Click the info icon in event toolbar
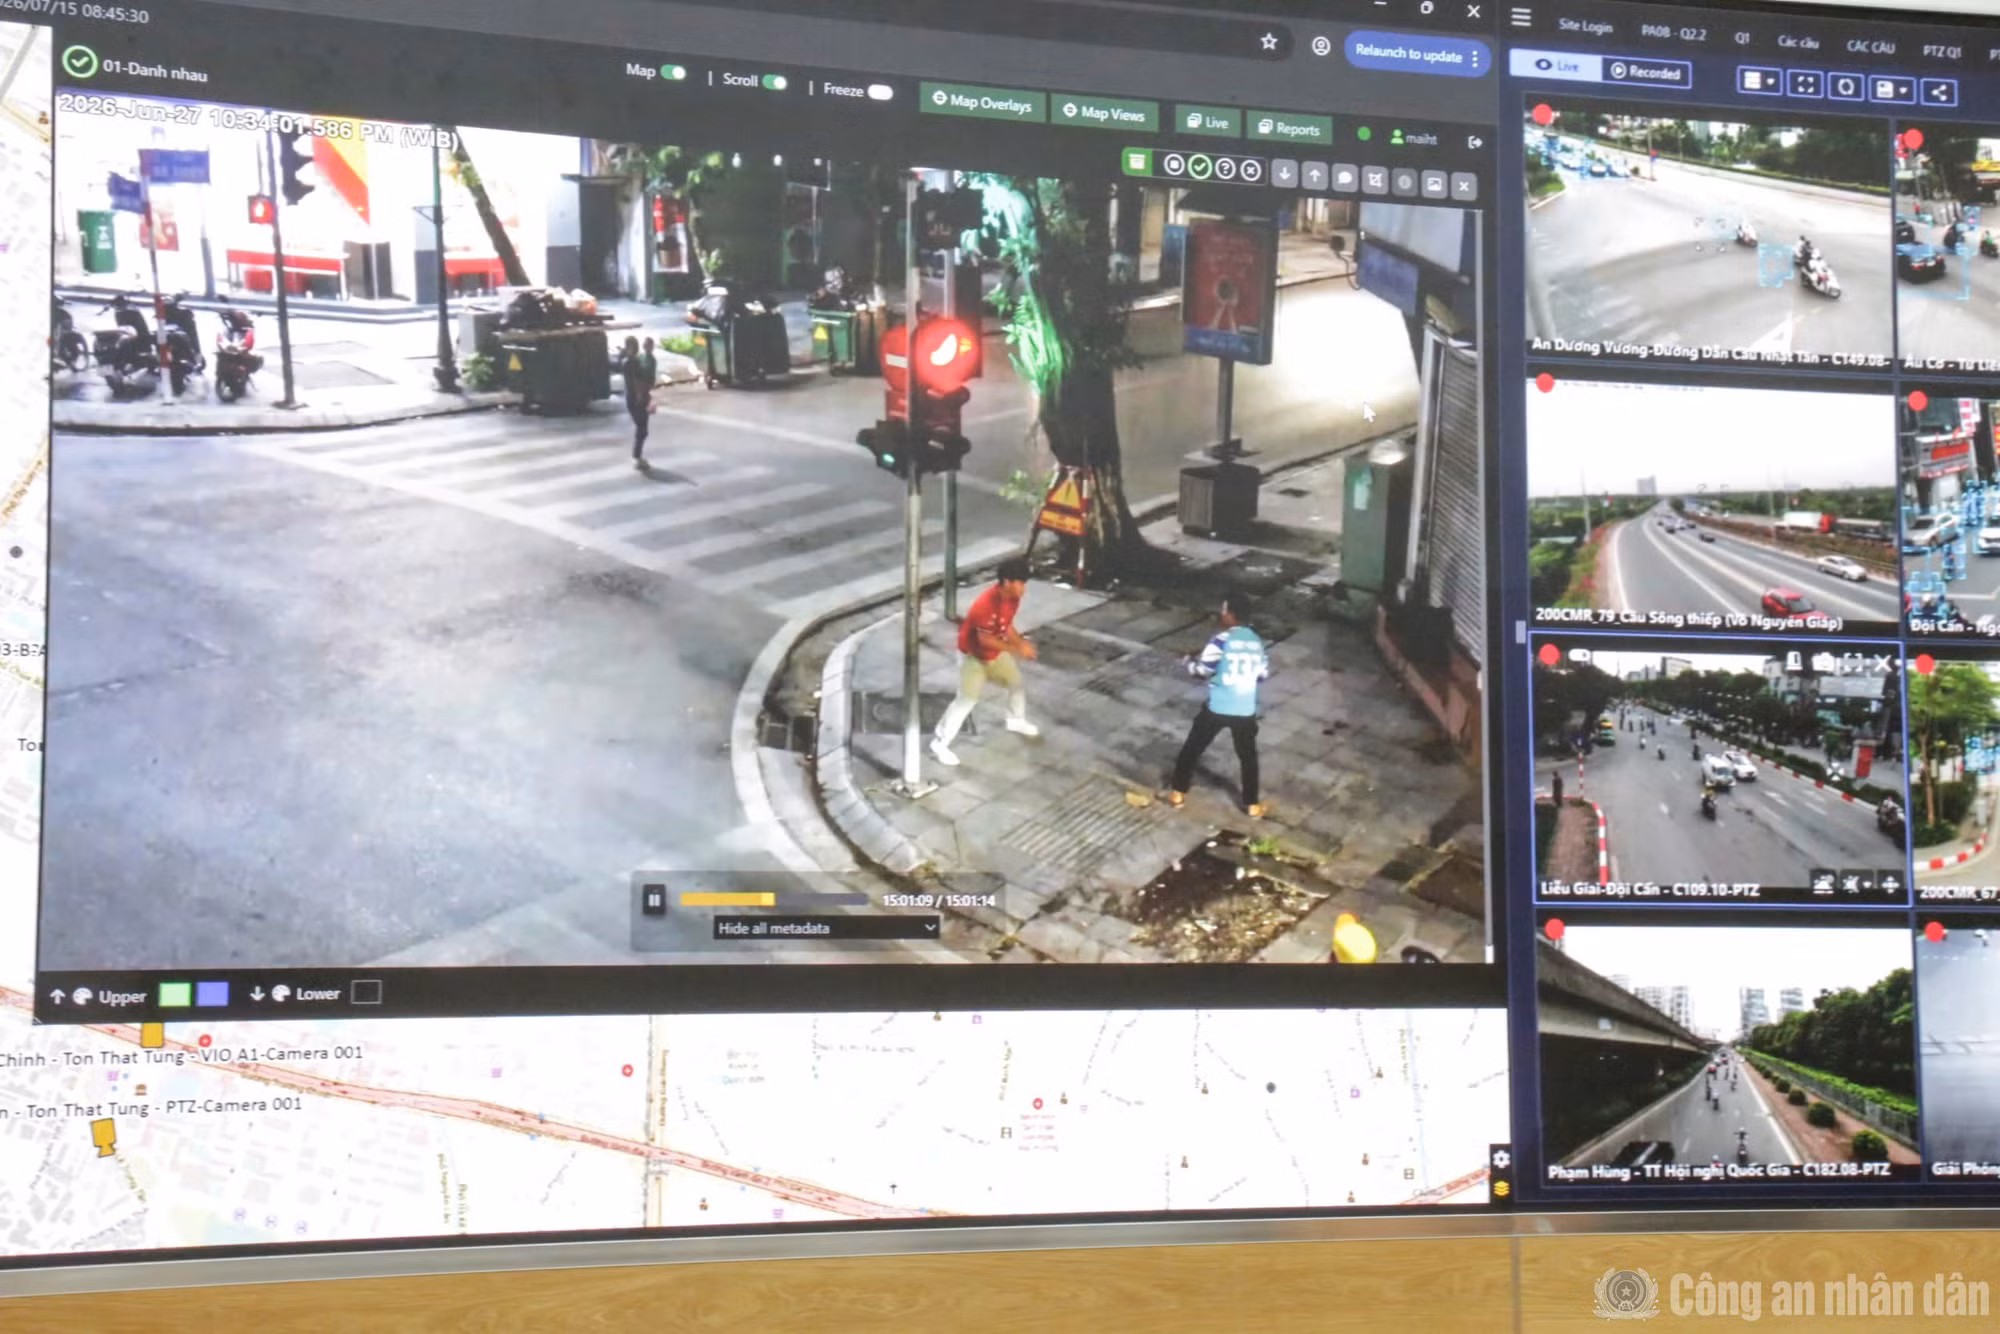This screenshot has width=2000, height=1334. tap(1405, 182)
